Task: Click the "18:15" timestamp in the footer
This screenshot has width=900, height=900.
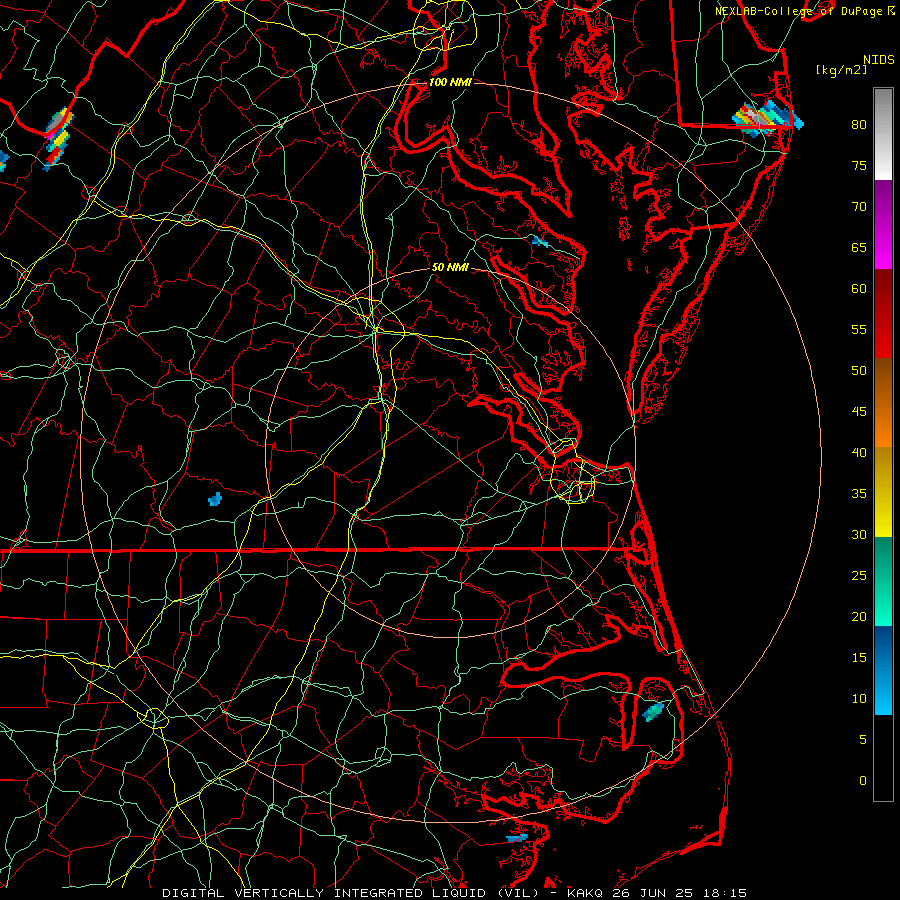Action: click(724, 893)
